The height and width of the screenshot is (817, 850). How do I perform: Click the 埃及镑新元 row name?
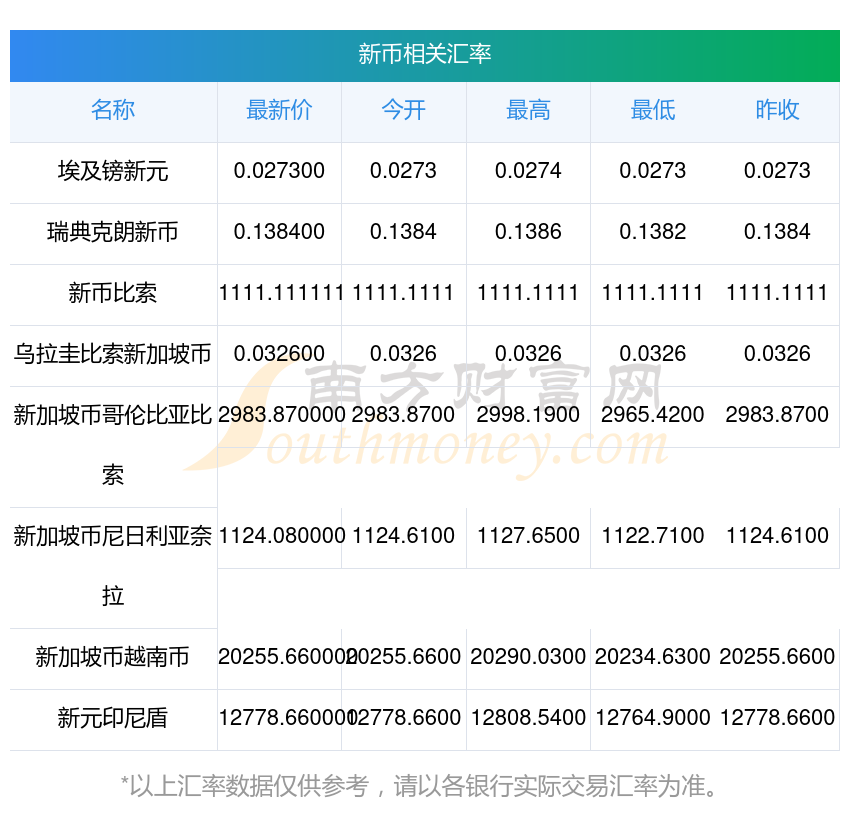(113, 172)
